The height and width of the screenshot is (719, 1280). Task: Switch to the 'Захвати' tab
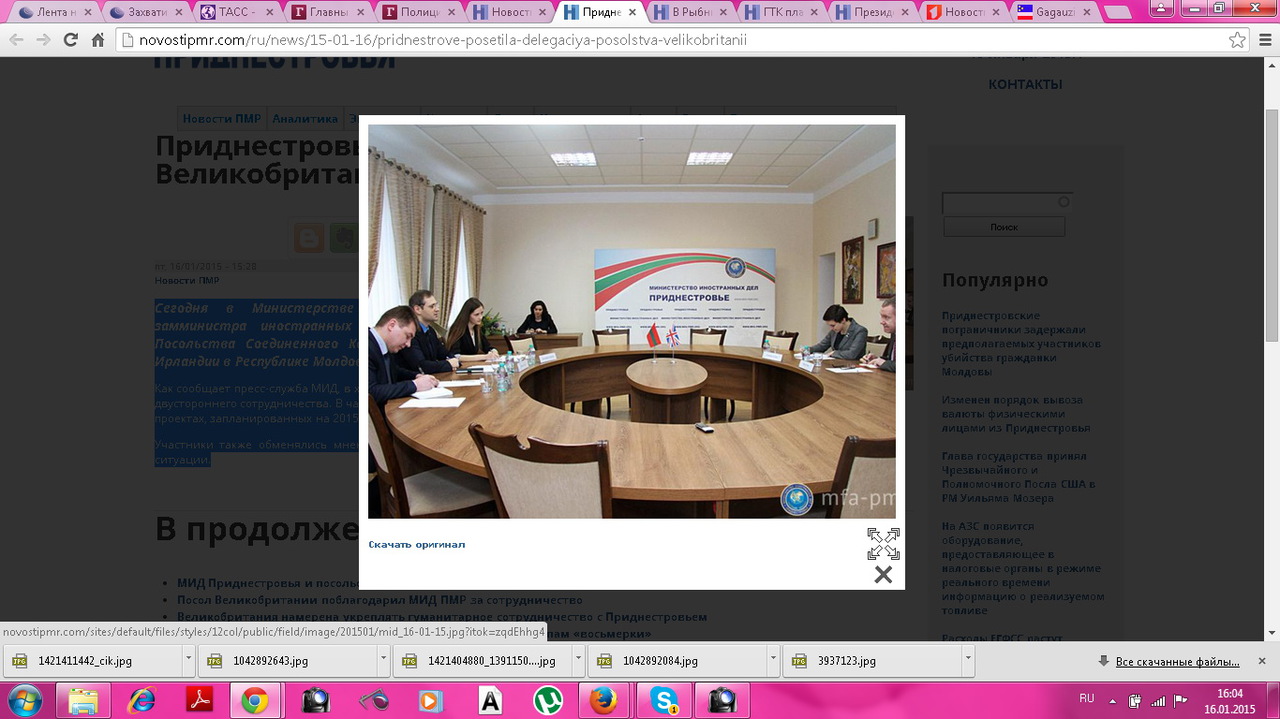tap(147, 12)
